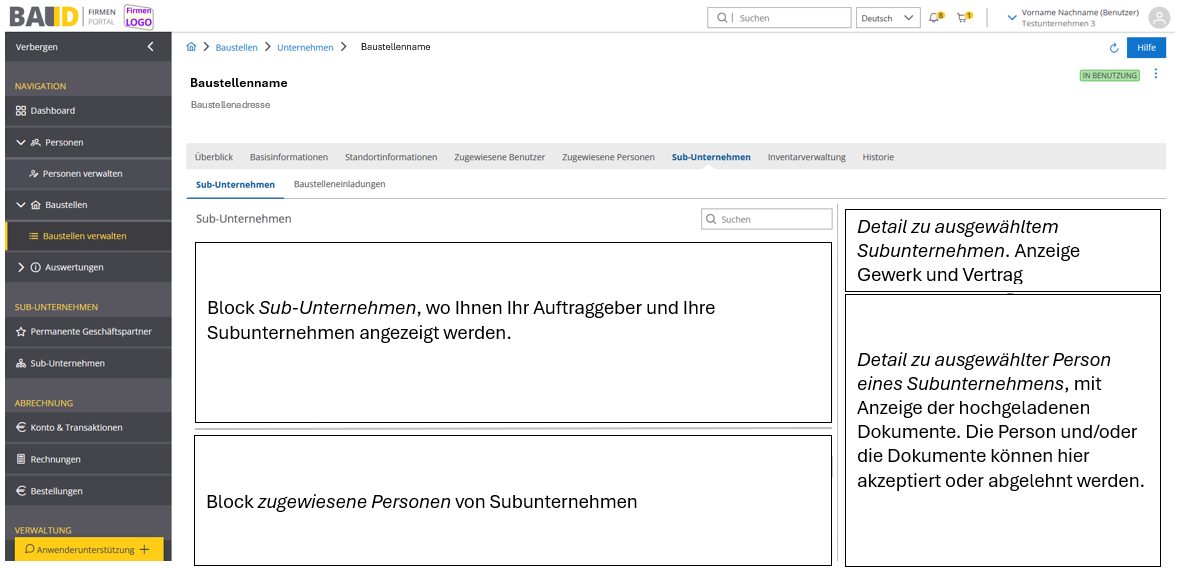Screen dimensions: 1177x568
Task: Collapse the Personen navigation group
Action: (x=21, y=143)
